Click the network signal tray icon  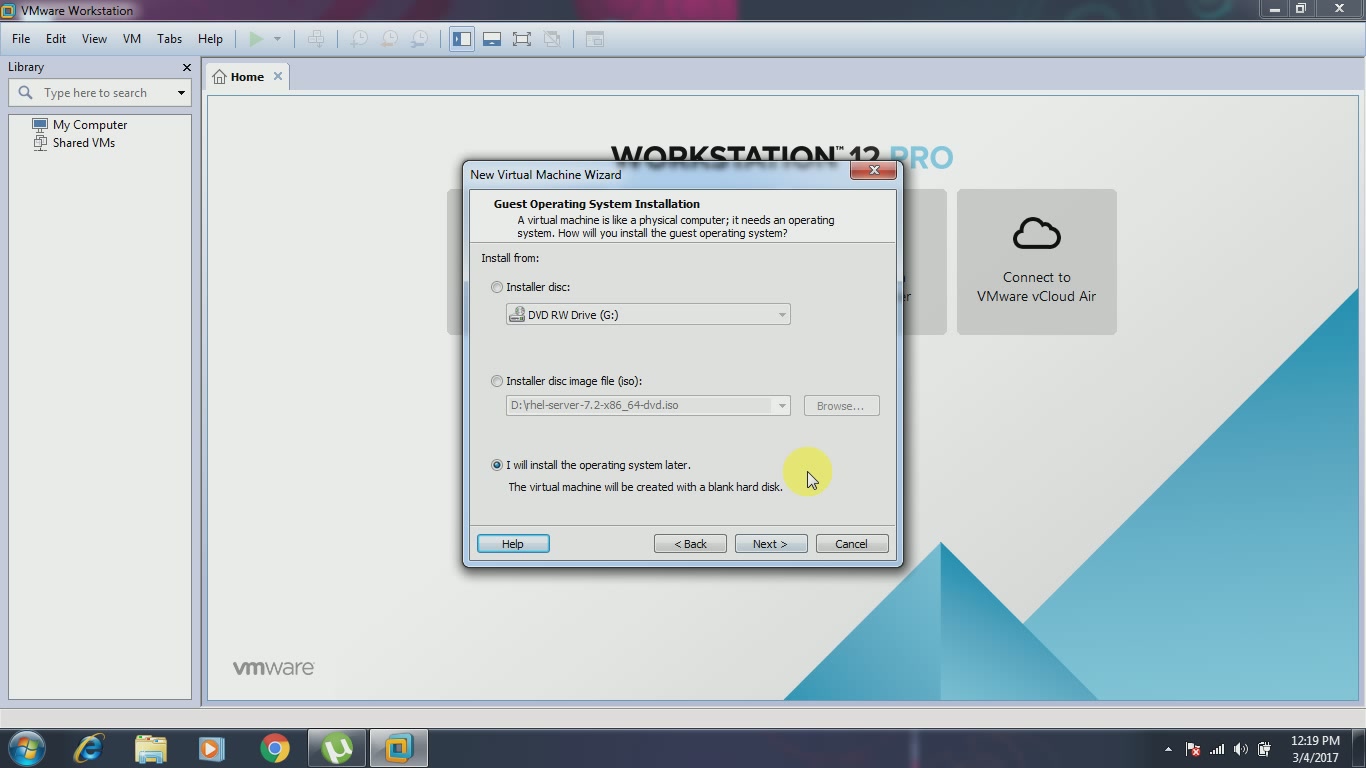pos(1217,749)
